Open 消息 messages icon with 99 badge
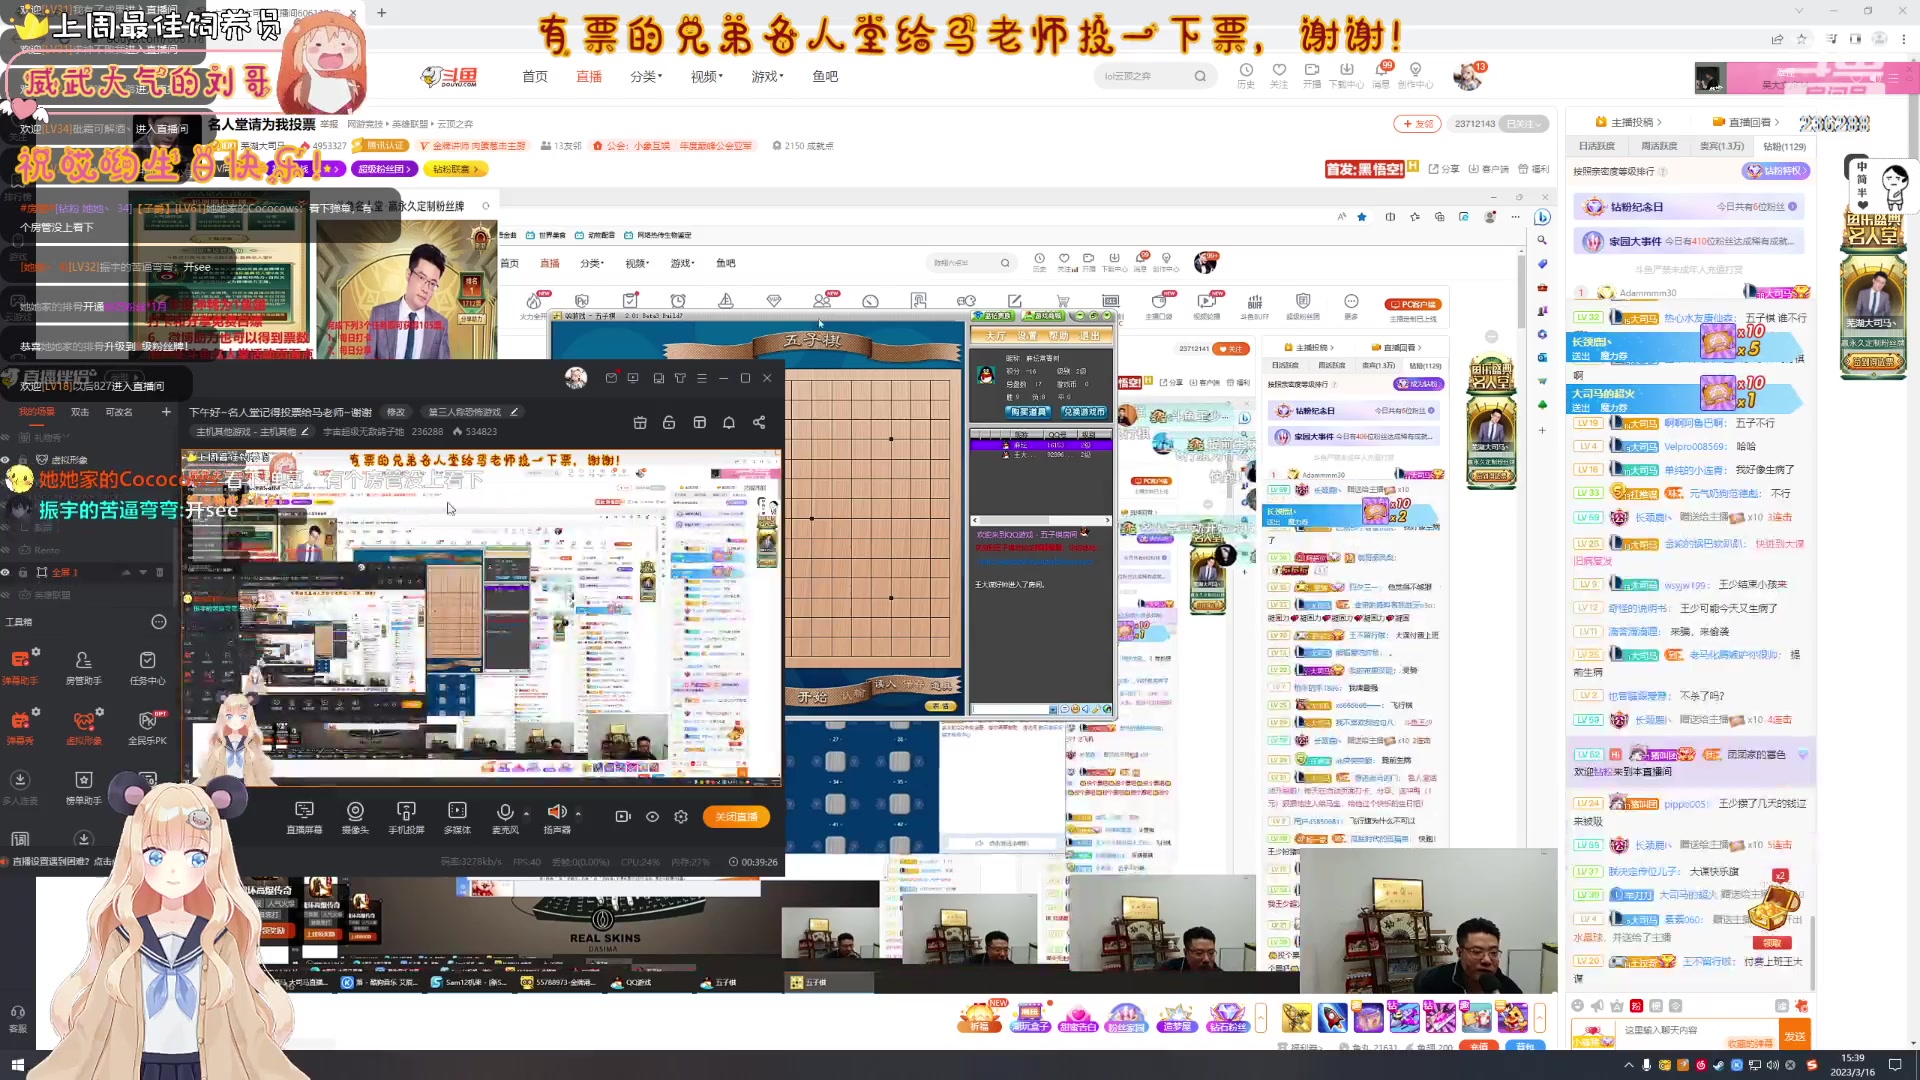Screen dimensions: 1920x1080 coord(1381,75)
